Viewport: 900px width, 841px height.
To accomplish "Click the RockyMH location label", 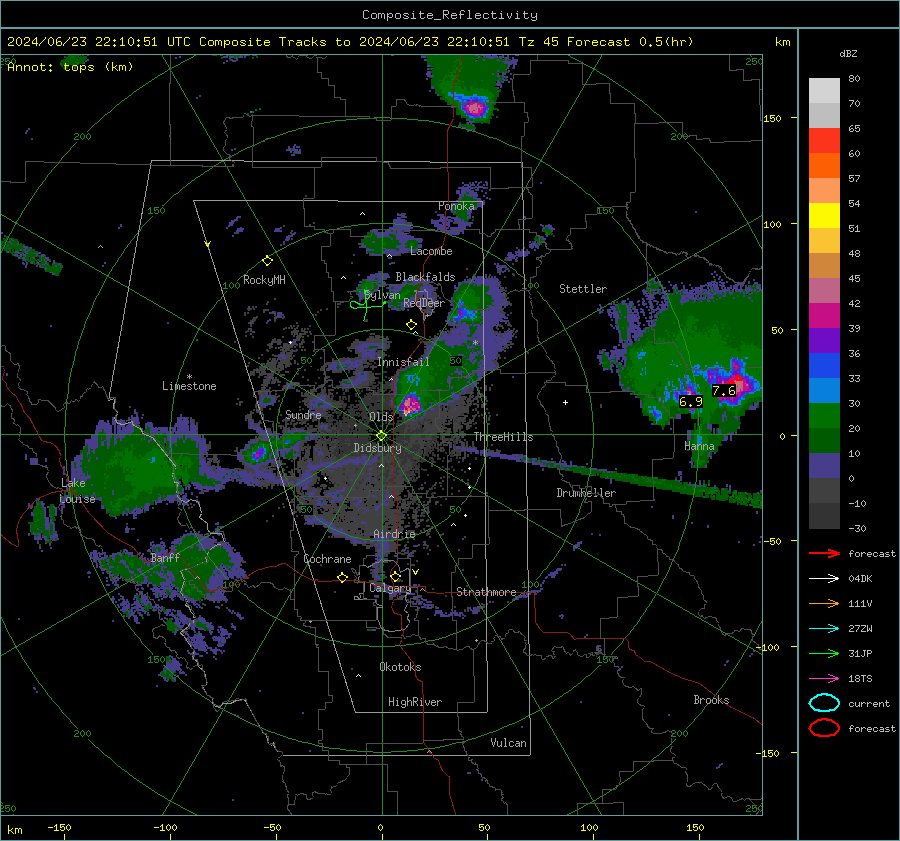I will (264, 280).
